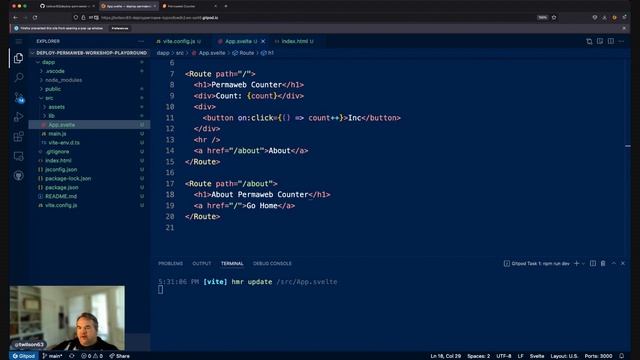Open the new terminal profile dropdown arrow
Image resolution: width=640 pixels, height=360 pixels.
coord(583,264)
